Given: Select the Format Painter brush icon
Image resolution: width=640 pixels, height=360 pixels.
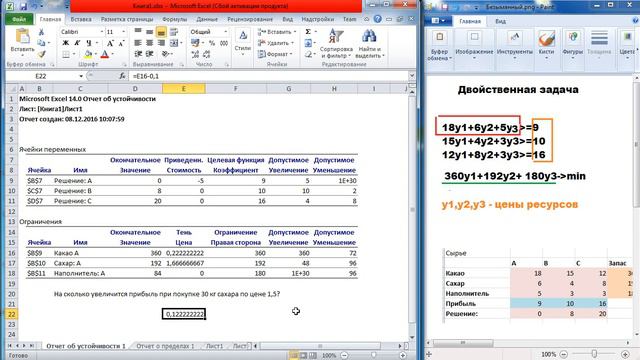Looking at the screenshot, I should click(41, 54).
